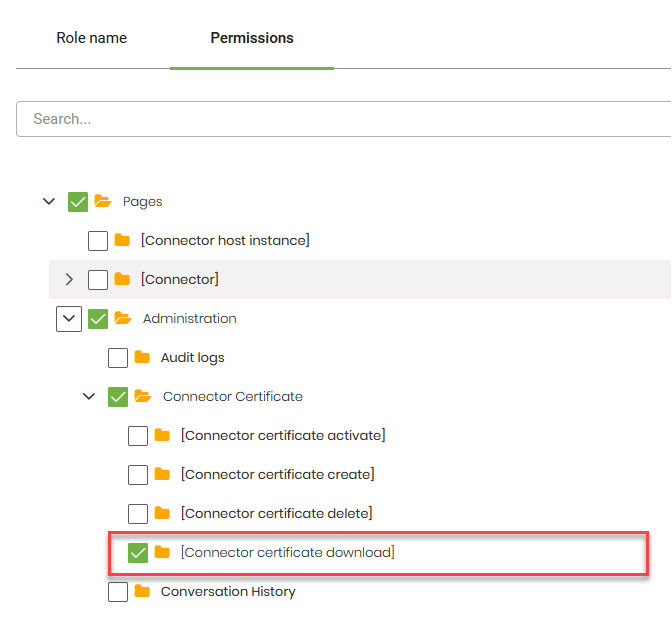
Task: Click folder icon beside [Connector certificate delete]
Action: pyautogui.click(x=162, y=514)
